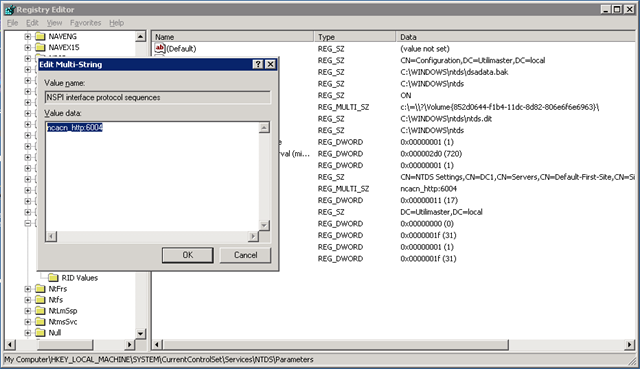Cancel the multi-string edit

[245, 255]
